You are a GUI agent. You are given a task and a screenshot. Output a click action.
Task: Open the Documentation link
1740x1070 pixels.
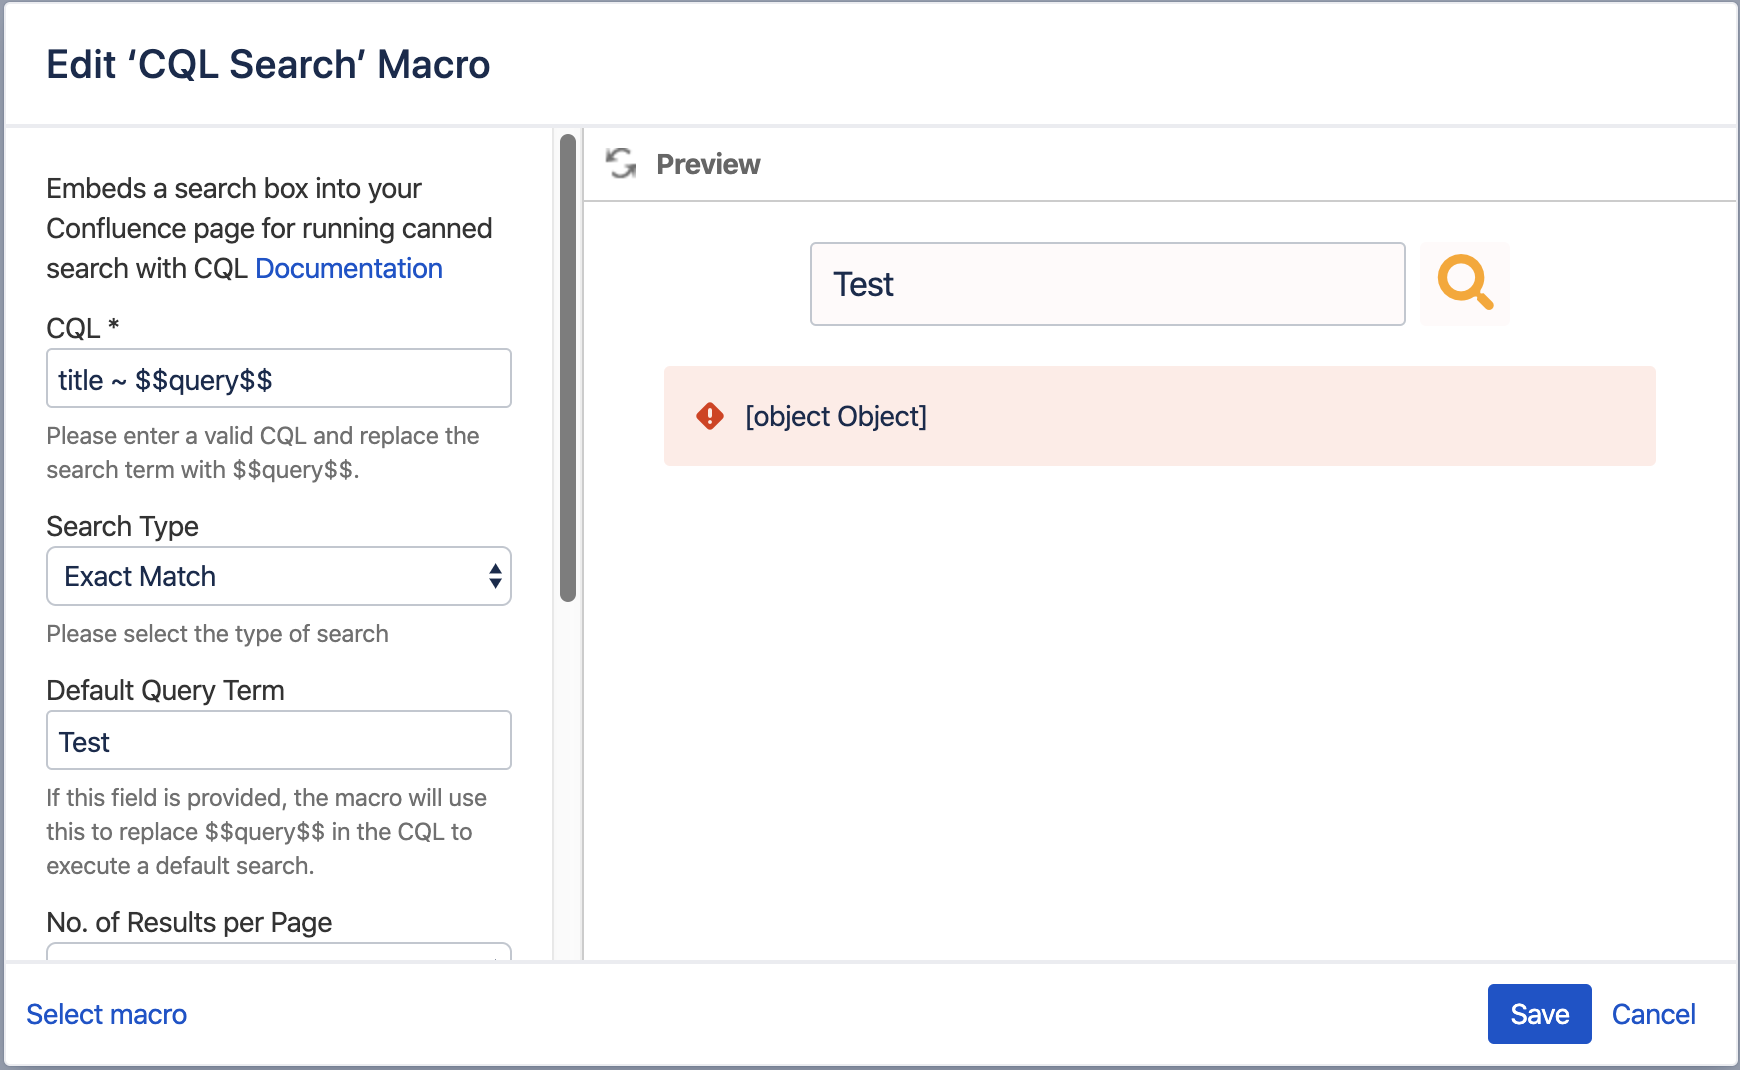348,268
